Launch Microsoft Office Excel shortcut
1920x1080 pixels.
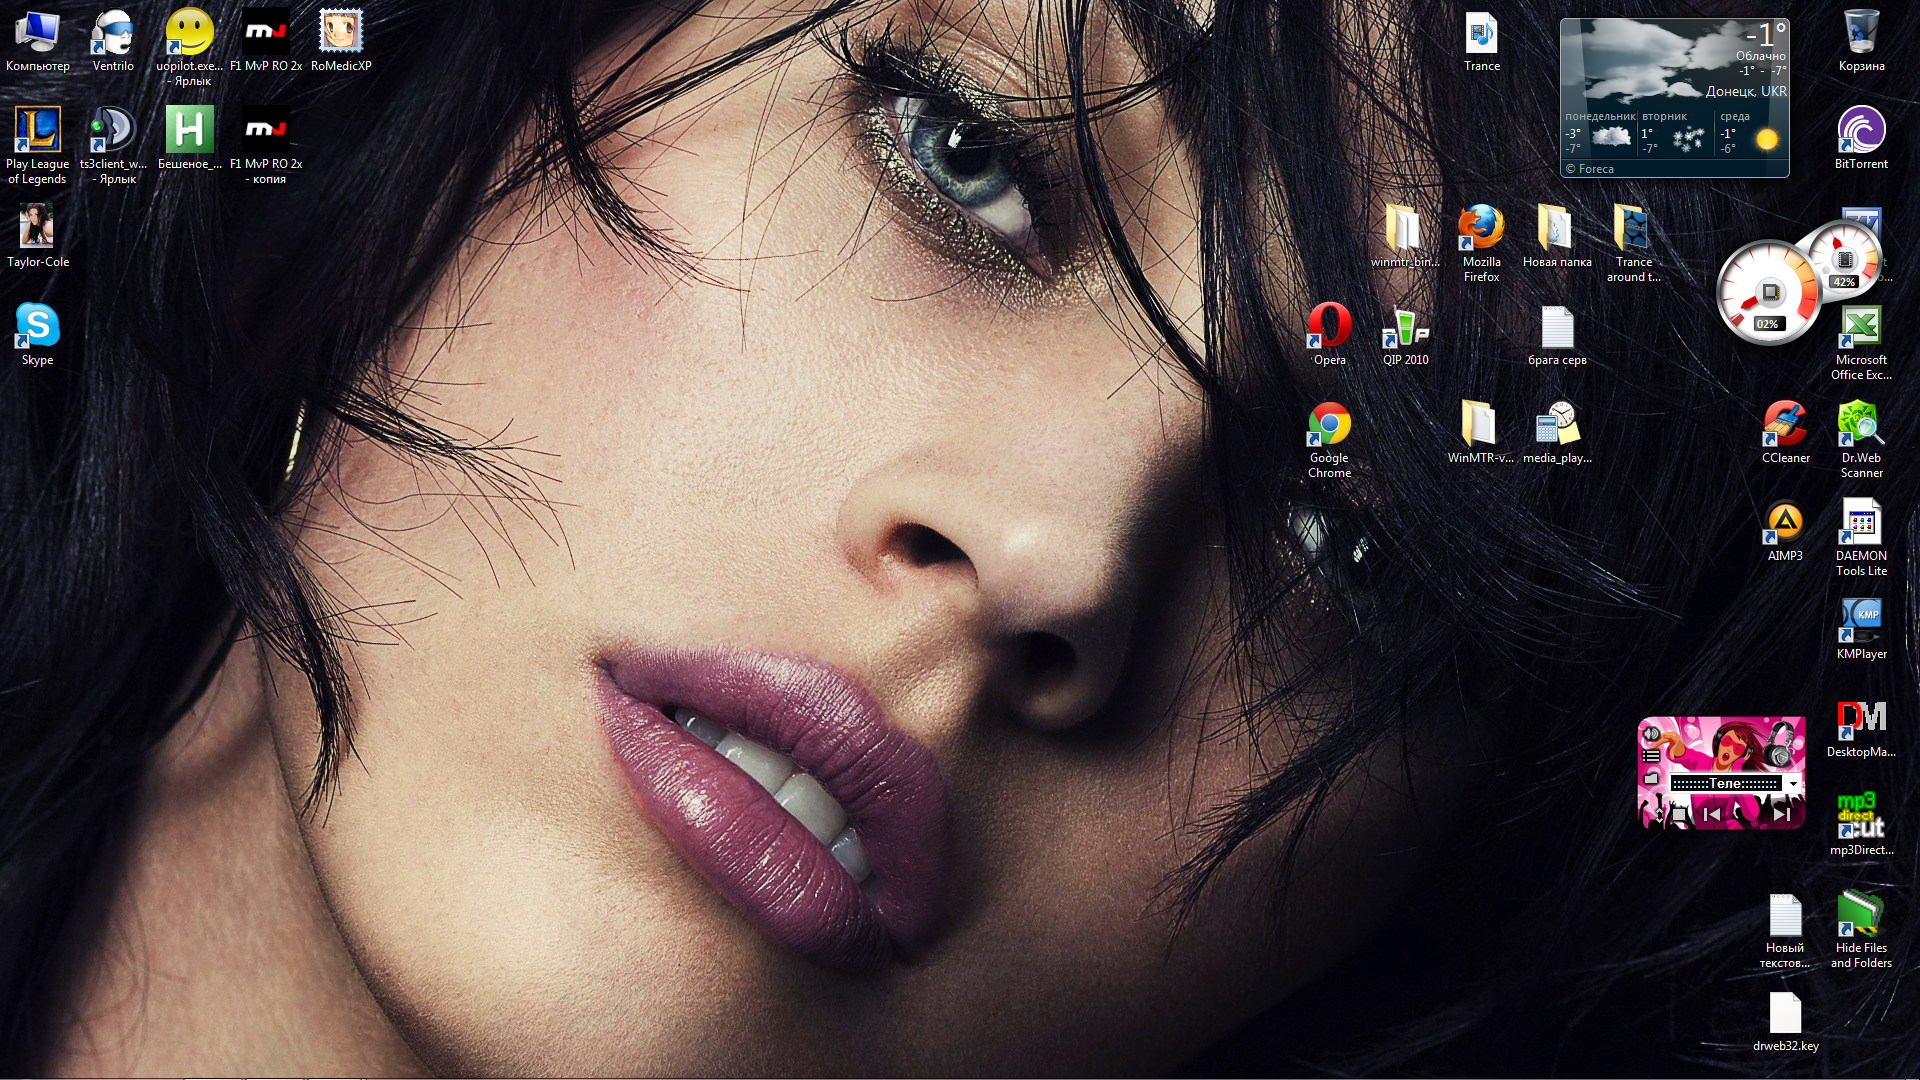1861,342
